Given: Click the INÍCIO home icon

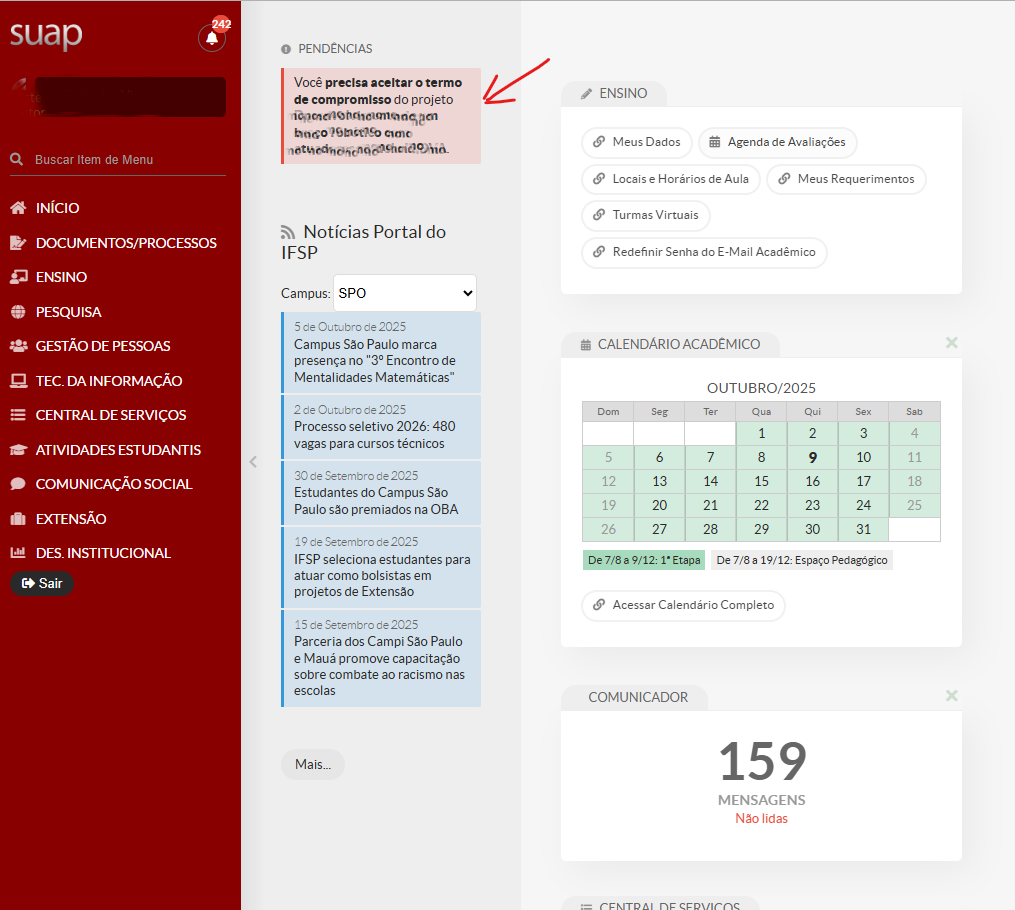Looking at the screenshot, I should click(x=18, y=208).
